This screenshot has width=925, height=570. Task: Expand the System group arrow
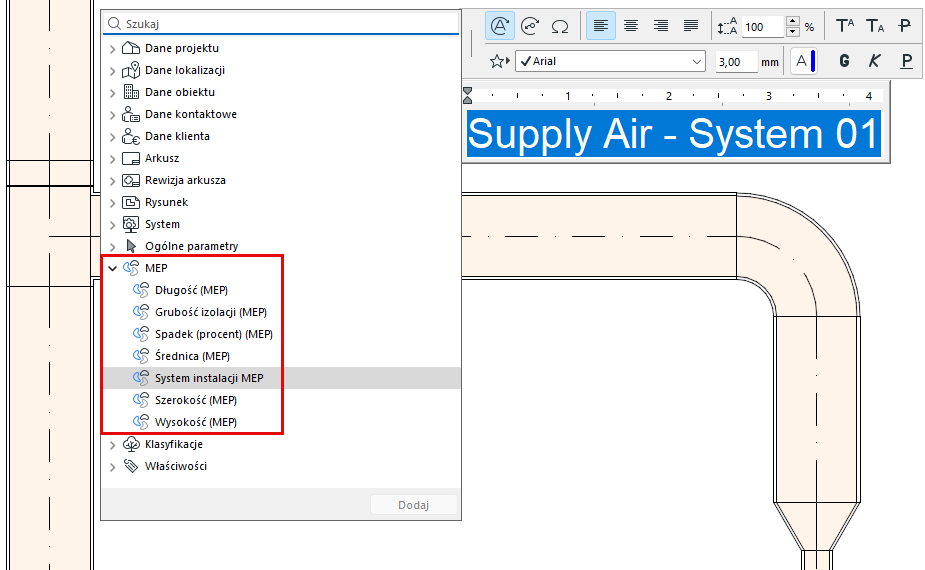[112, 225]
